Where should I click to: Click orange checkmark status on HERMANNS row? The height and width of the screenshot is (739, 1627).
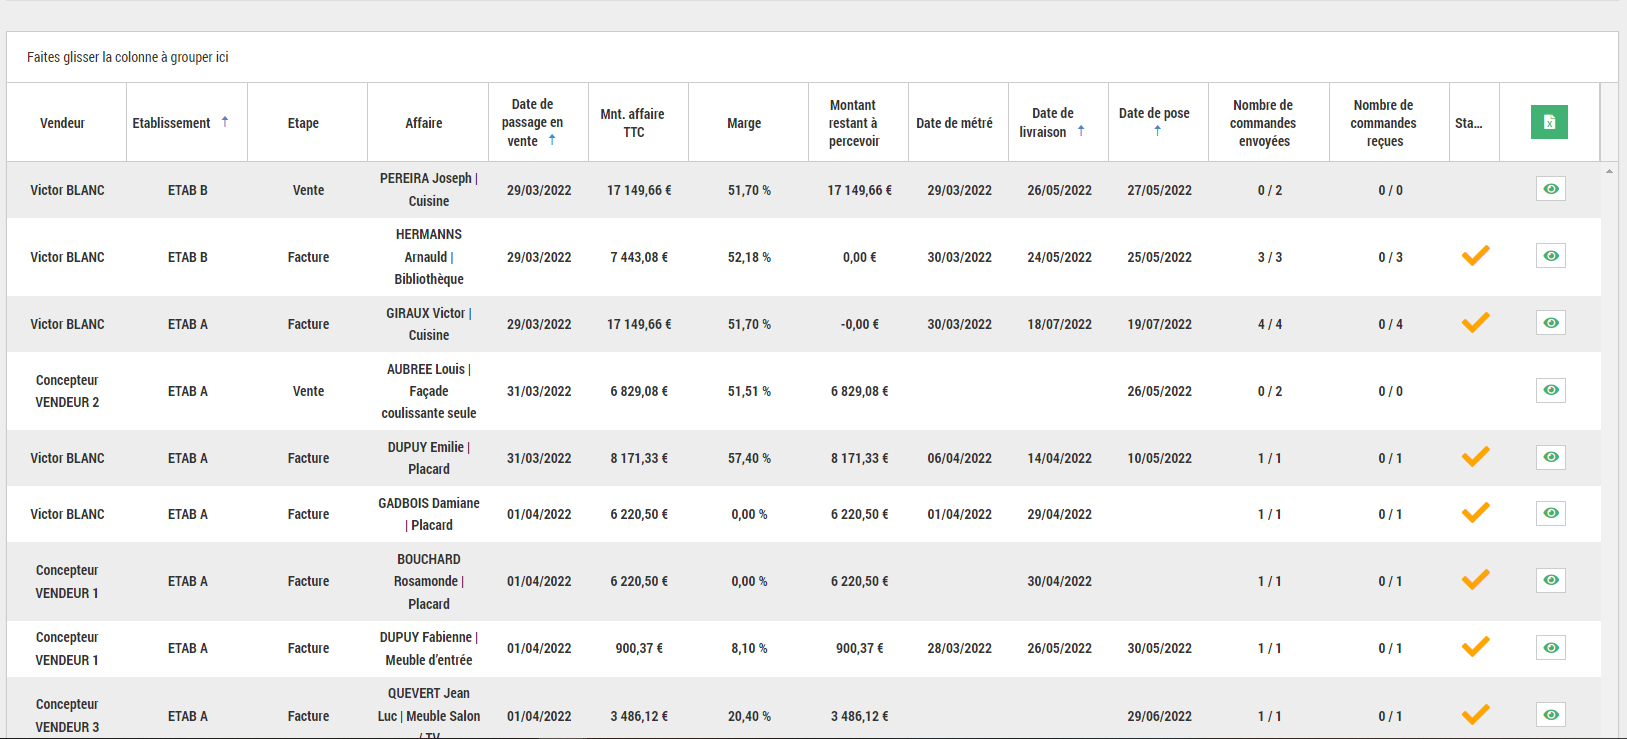(1475, 256)
